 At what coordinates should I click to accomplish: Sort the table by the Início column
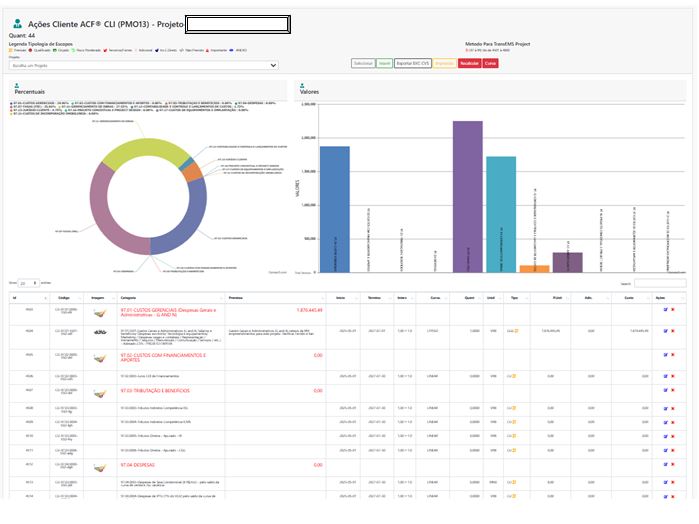point(341,298)
